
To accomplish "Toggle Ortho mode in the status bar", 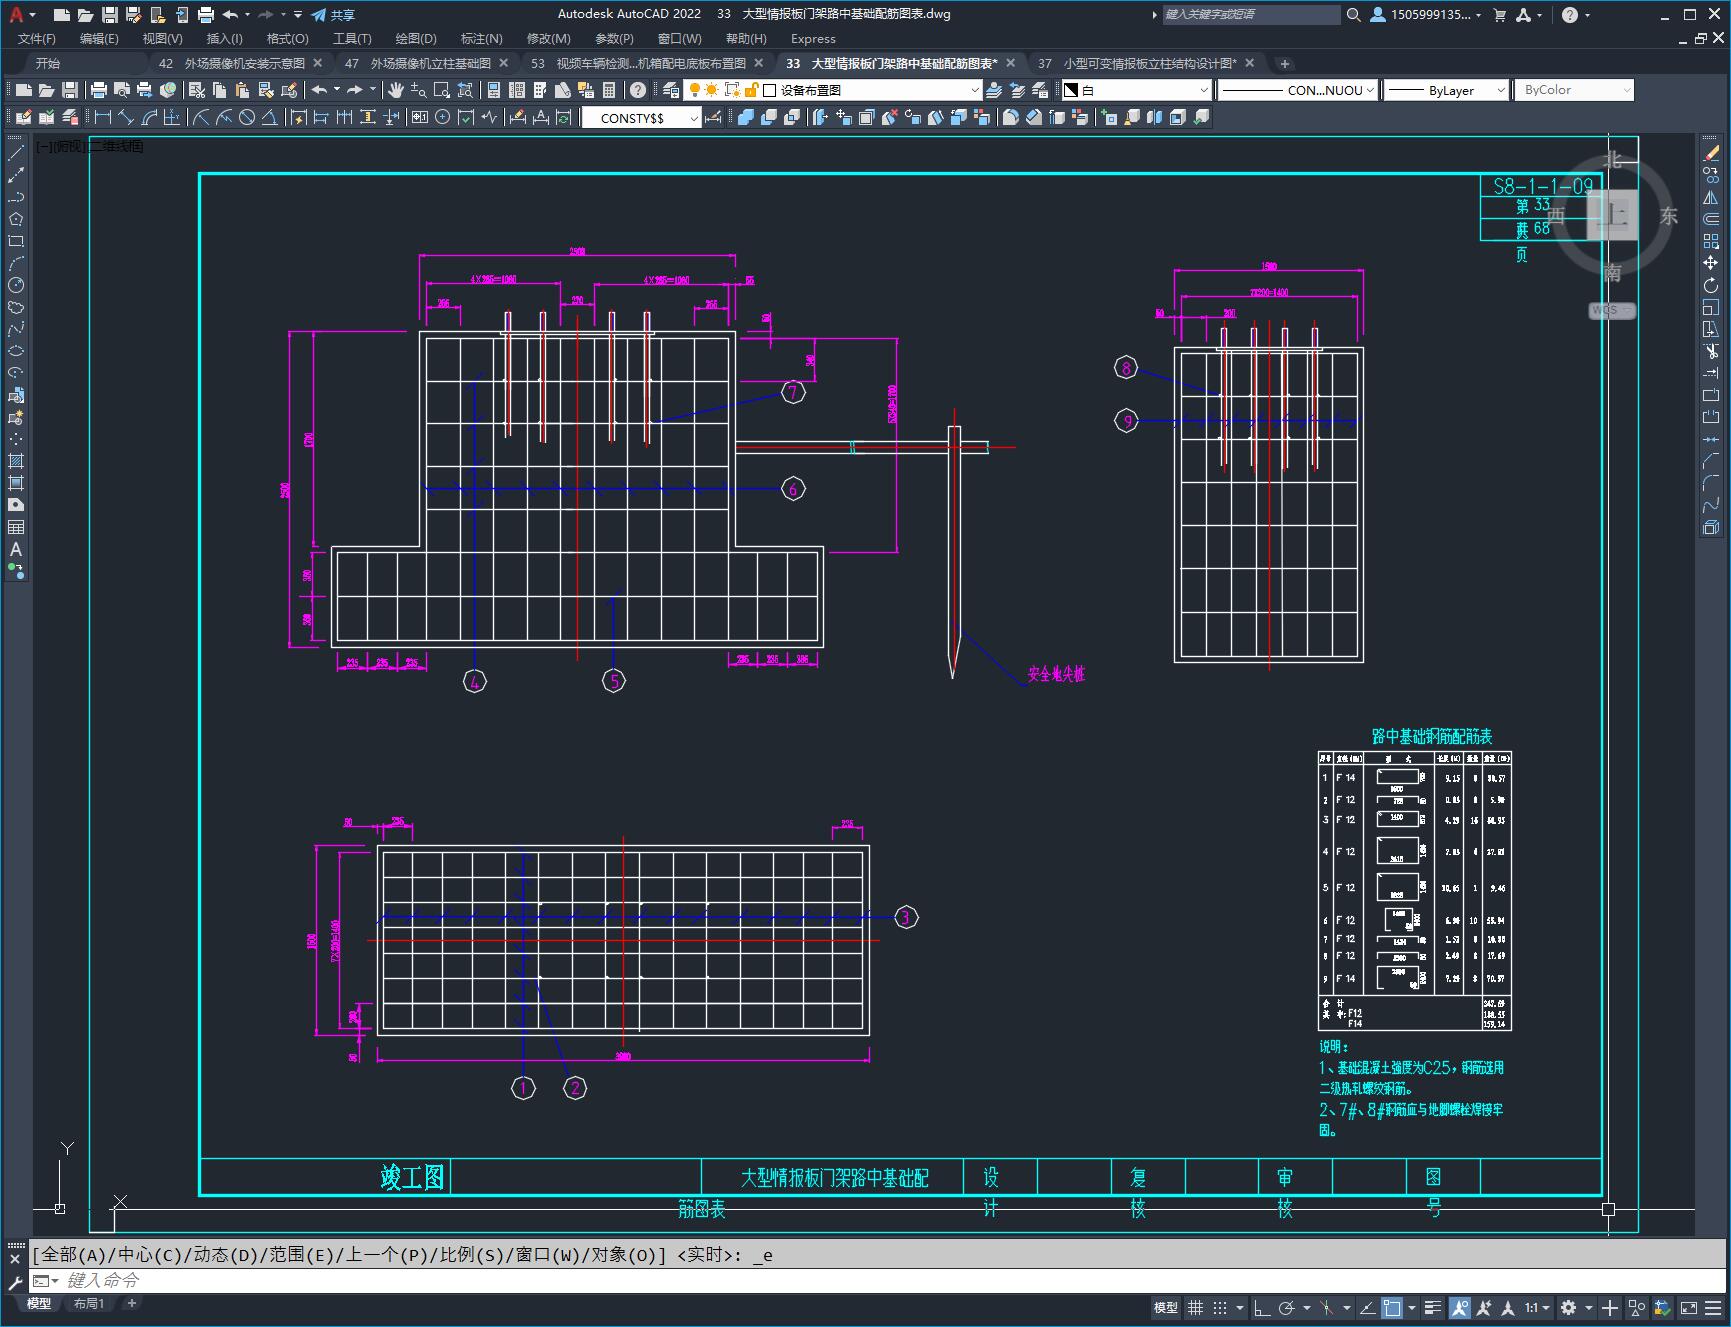I will click(1262, 1307).
